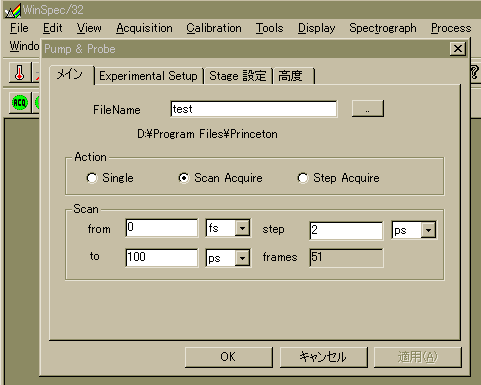This screenshot has width=481, height=385.
Task: Click the WinSpec/32 app icon in title bar
Action: click(13, 10)
